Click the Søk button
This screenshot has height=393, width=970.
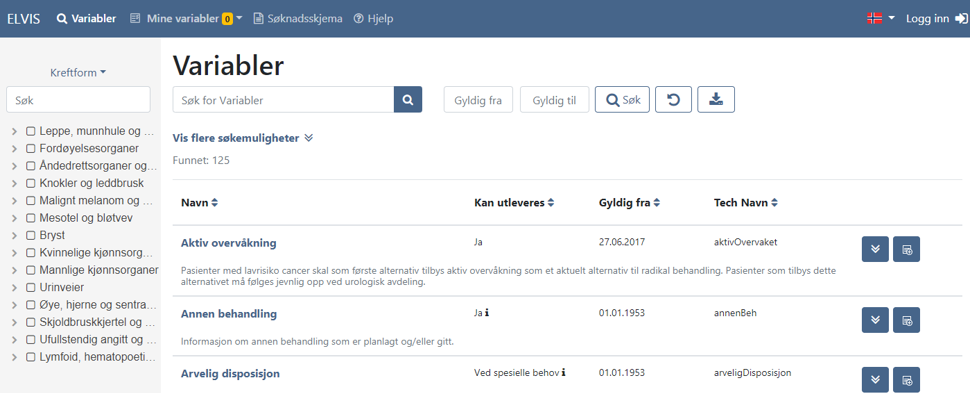[x=622, y=100]
